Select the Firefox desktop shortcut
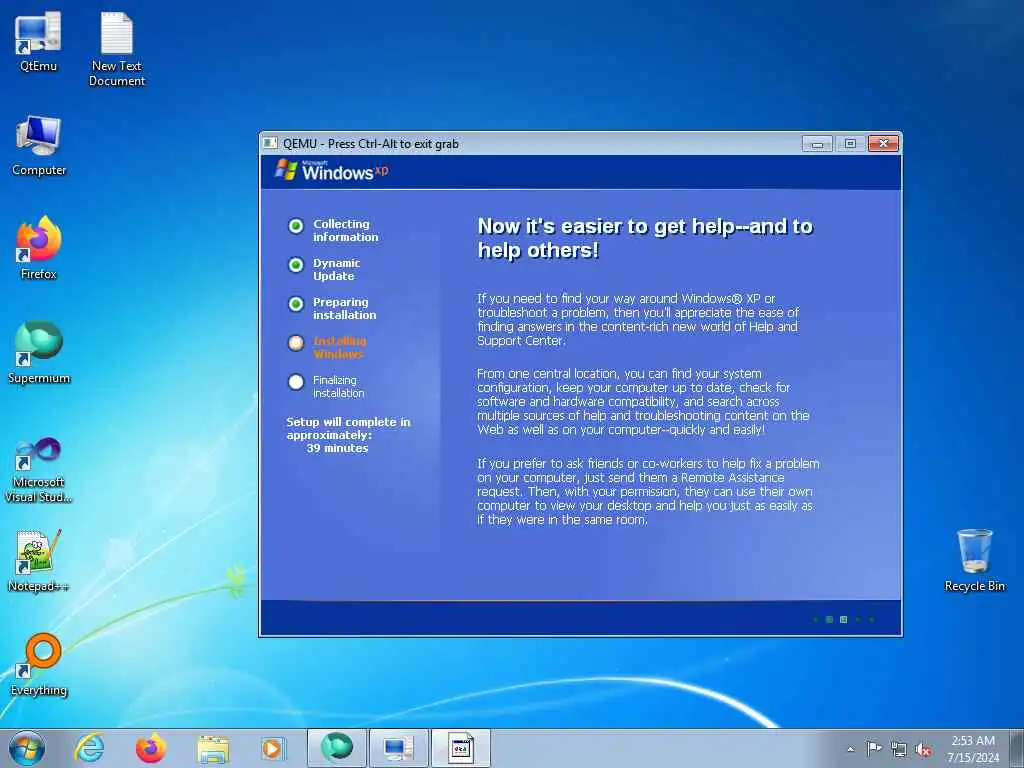The image size is (1024, 768). (x=39, y=248)
